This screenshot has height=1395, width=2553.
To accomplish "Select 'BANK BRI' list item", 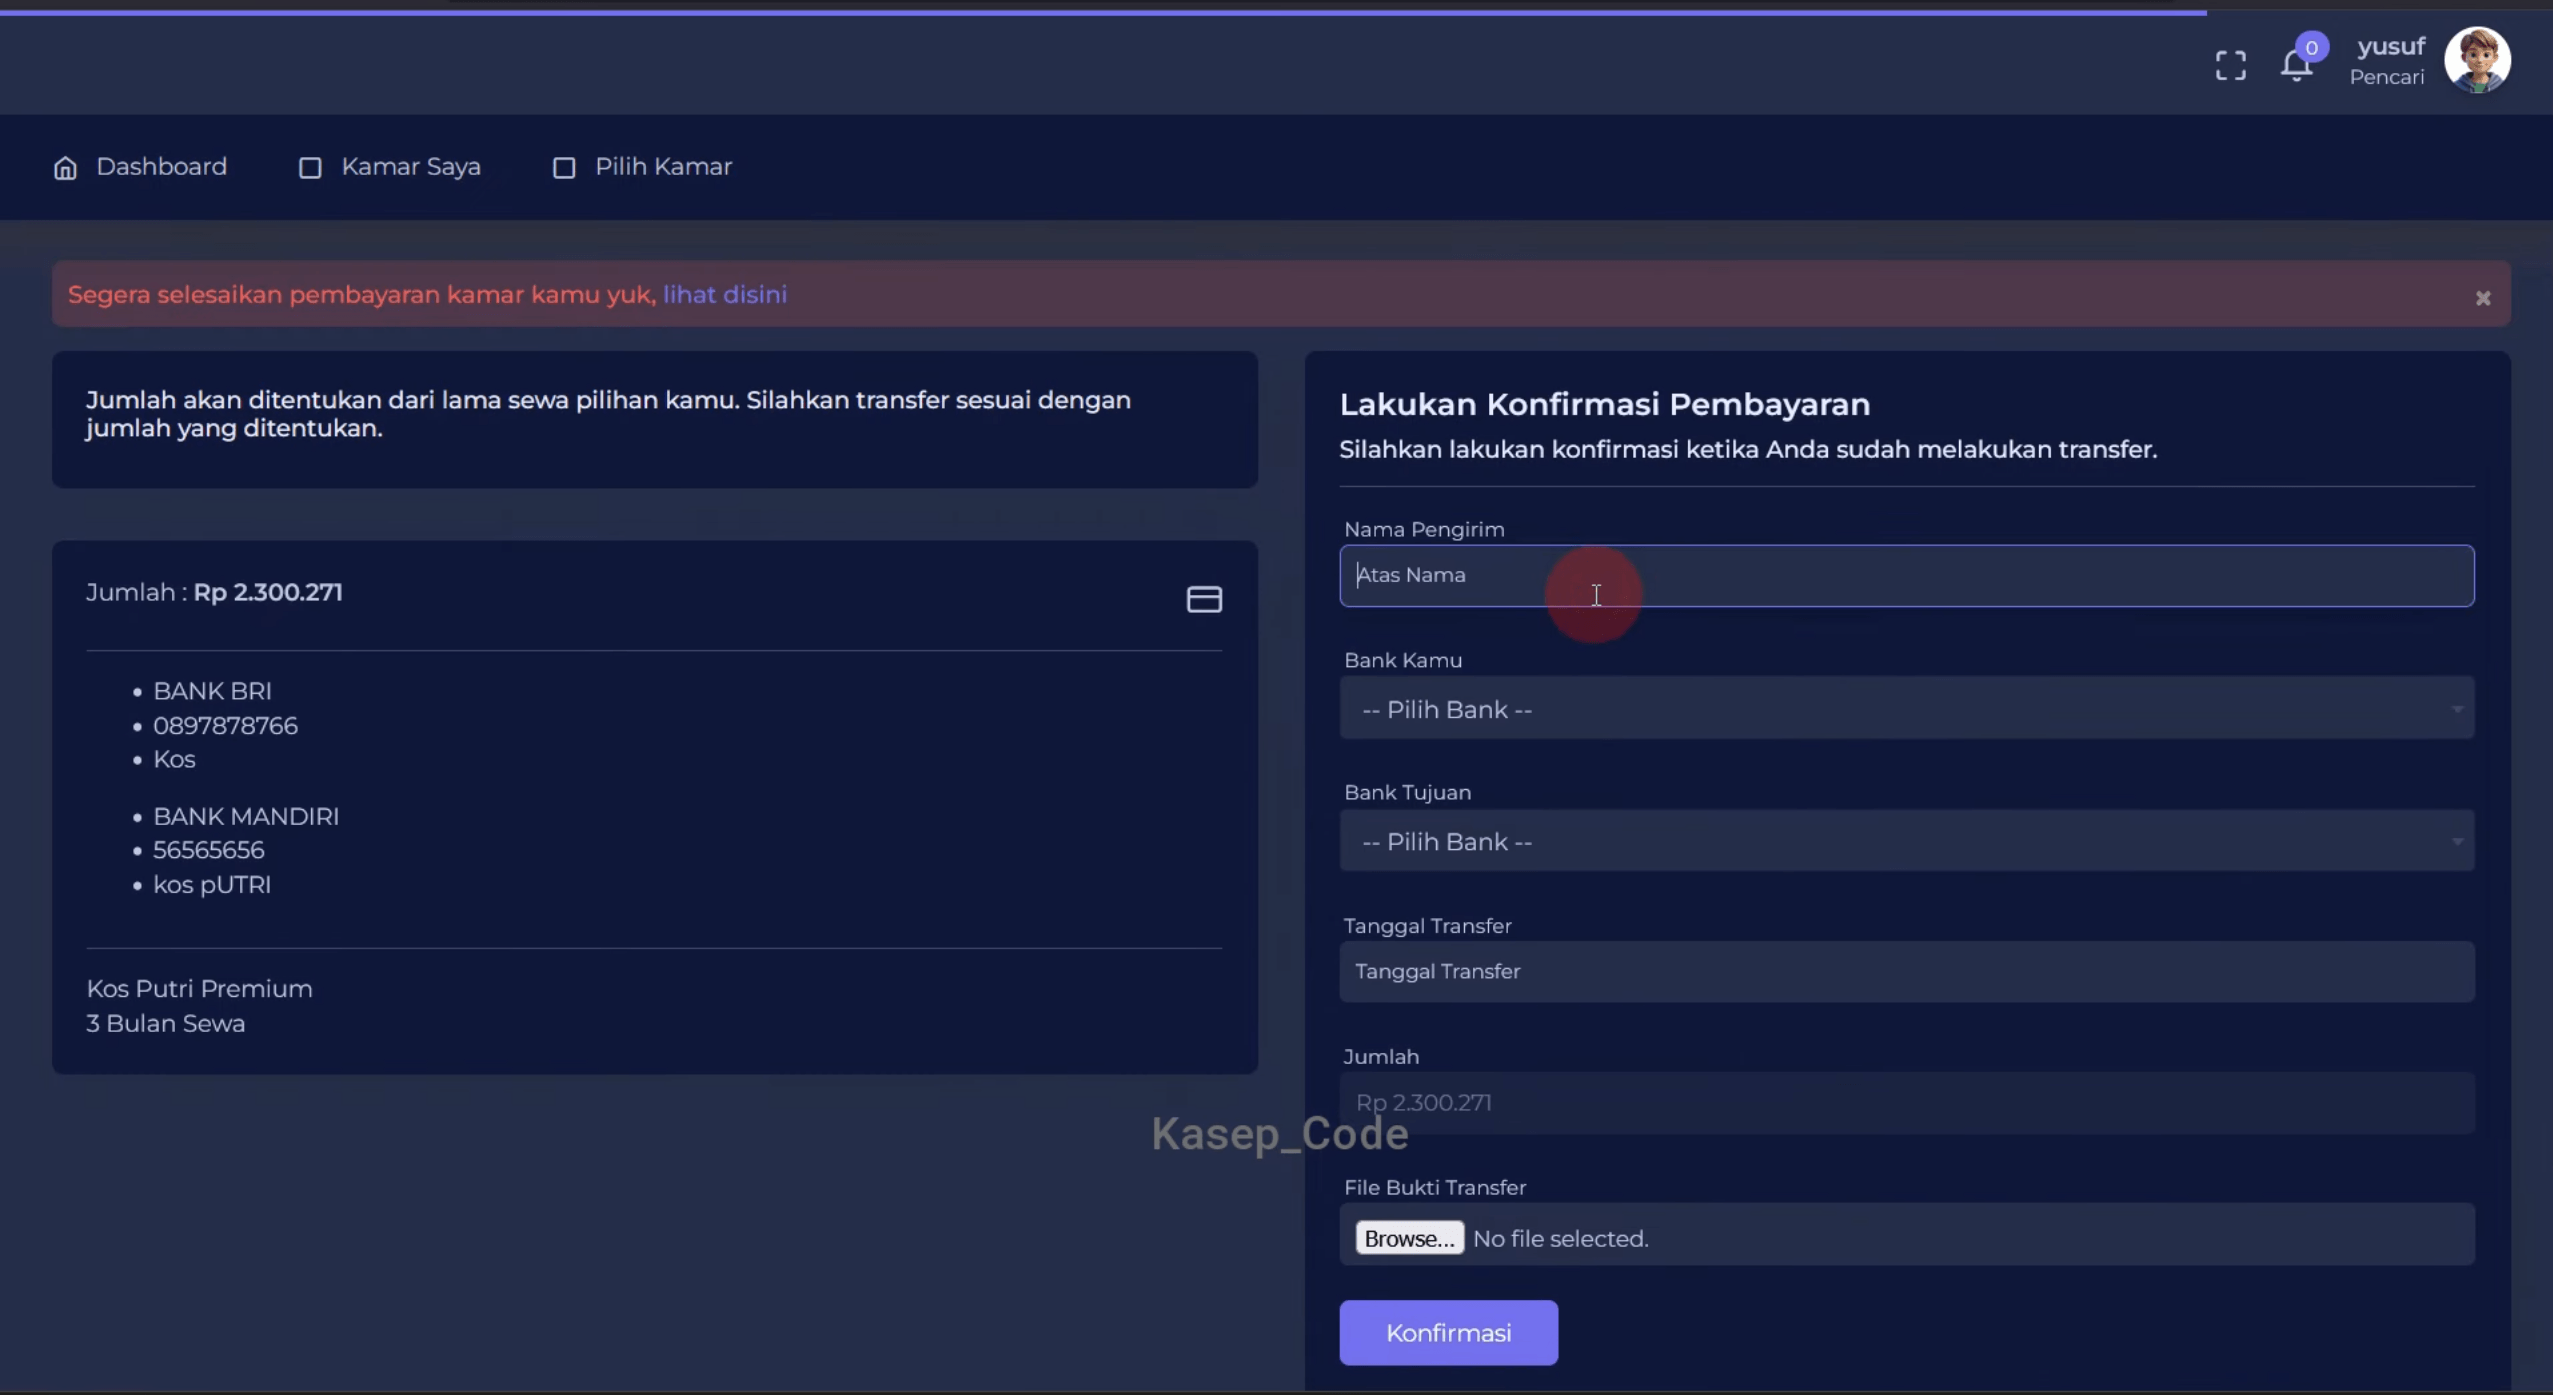I will click(x=212, y=691).
